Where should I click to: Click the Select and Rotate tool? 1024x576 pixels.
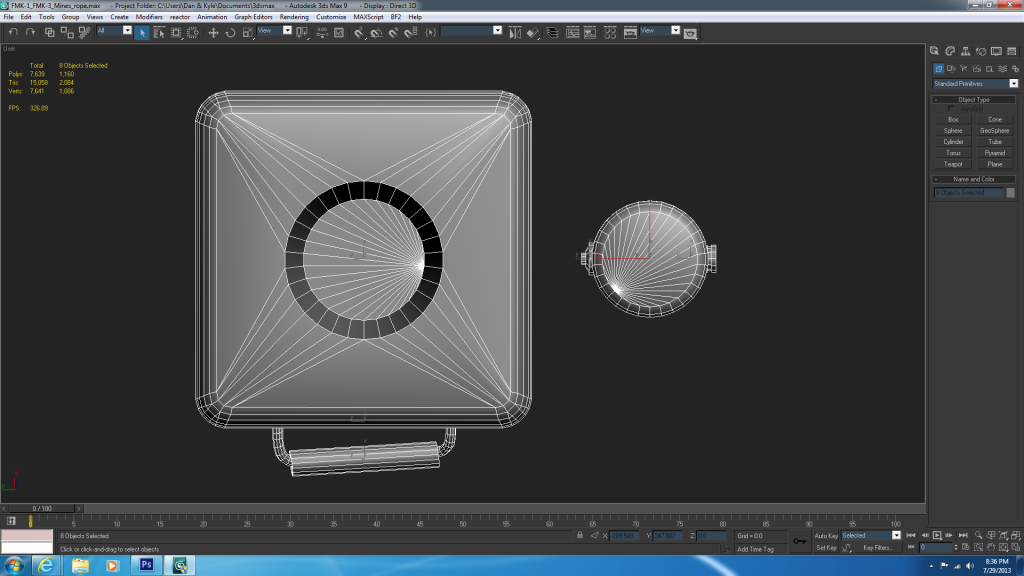pos(230,32)
